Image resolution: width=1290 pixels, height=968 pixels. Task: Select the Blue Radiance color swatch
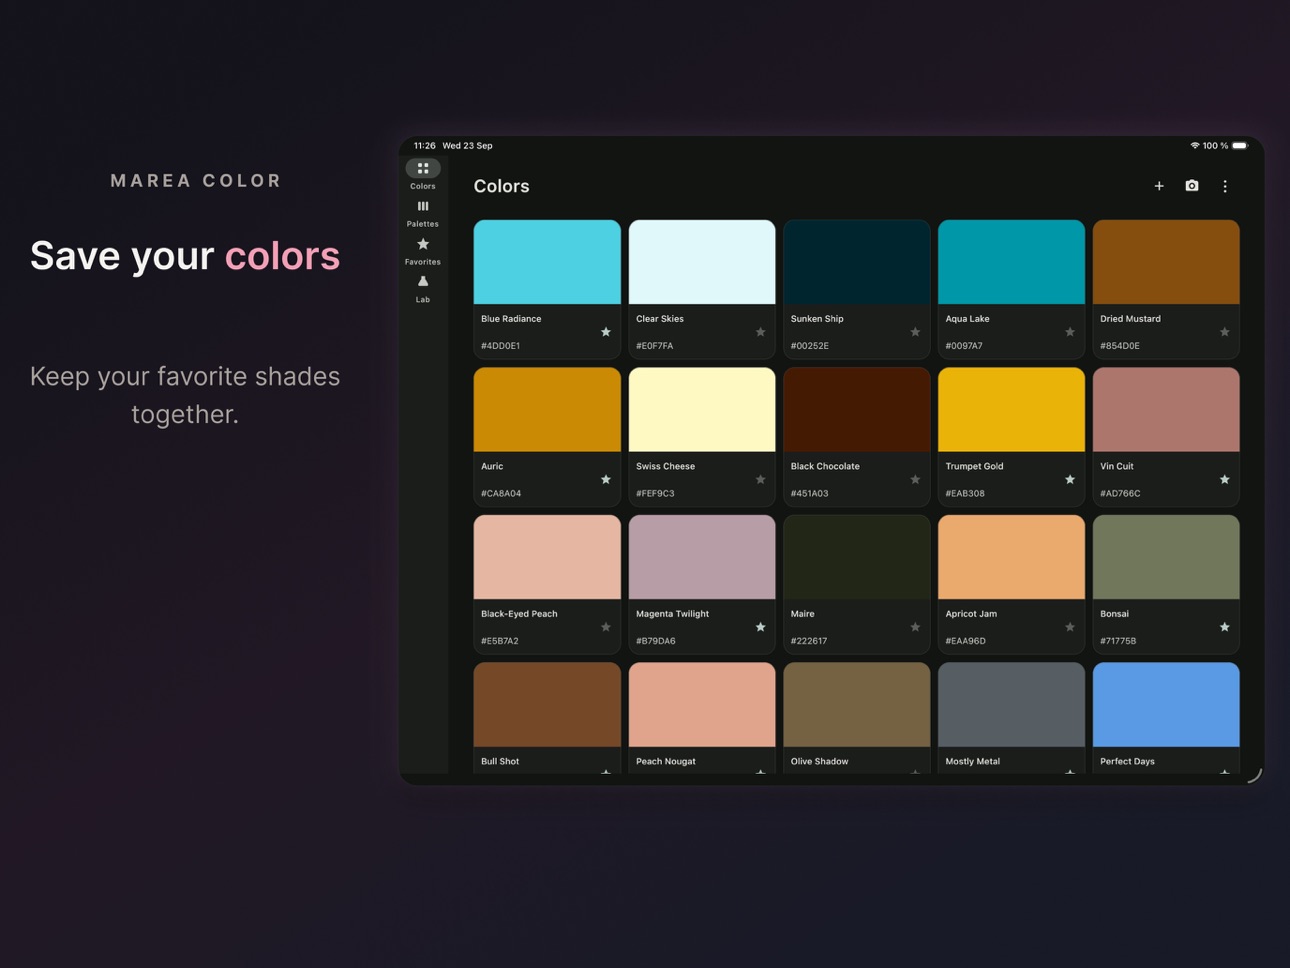click(547, 262)
